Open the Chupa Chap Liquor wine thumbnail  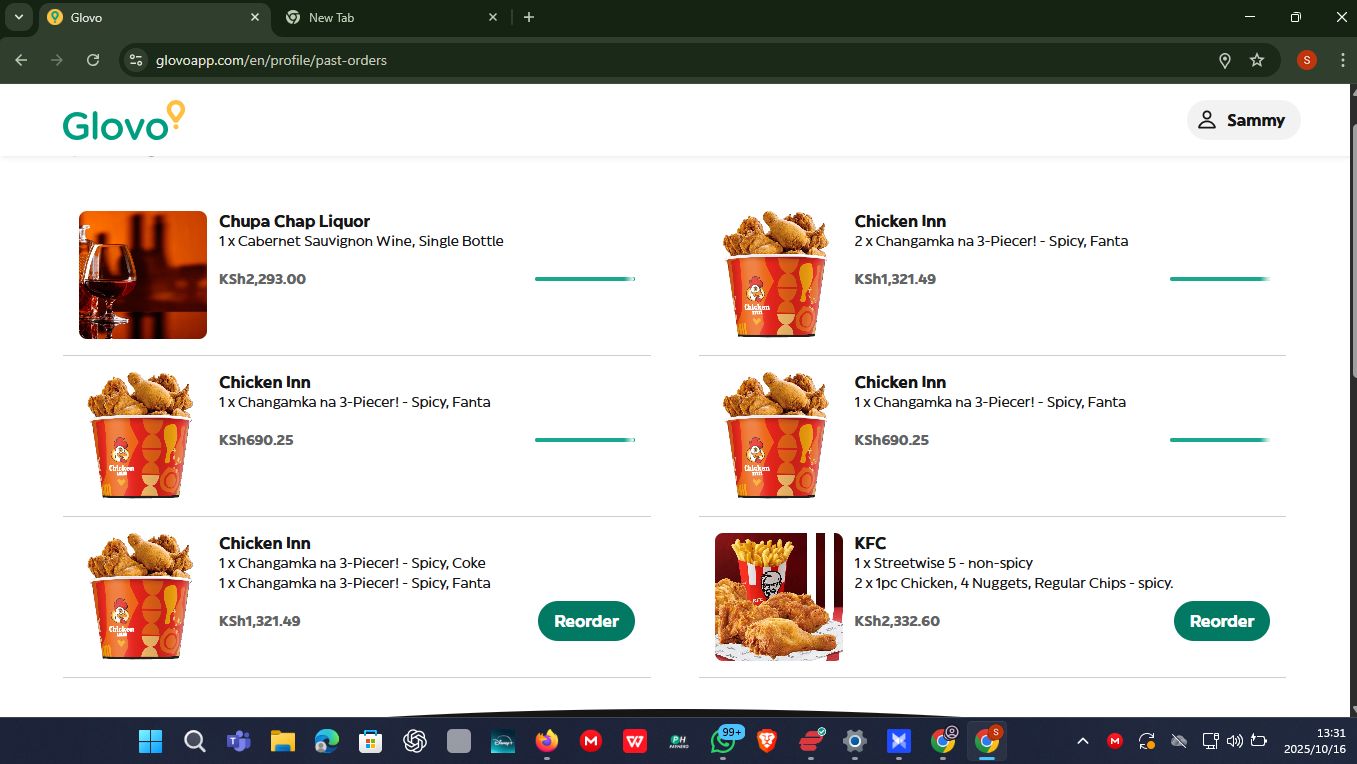(x=143, y=275)
